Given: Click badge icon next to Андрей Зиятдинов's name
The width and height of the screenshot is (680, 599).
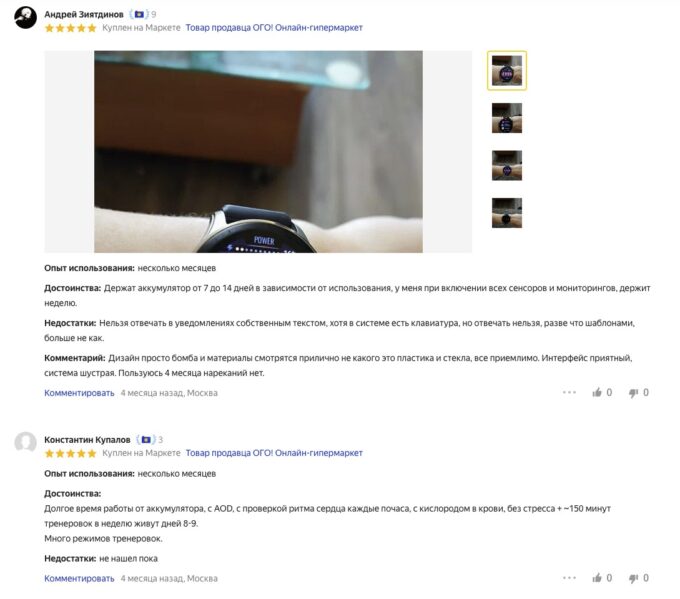Looking at the screenshot, I should click(139, 14).
